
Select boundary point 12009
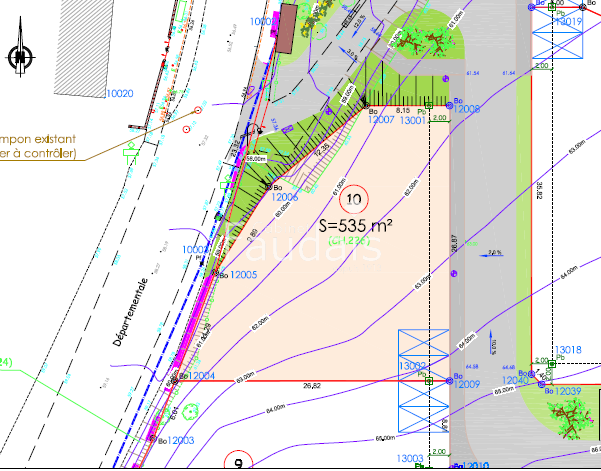467,385
